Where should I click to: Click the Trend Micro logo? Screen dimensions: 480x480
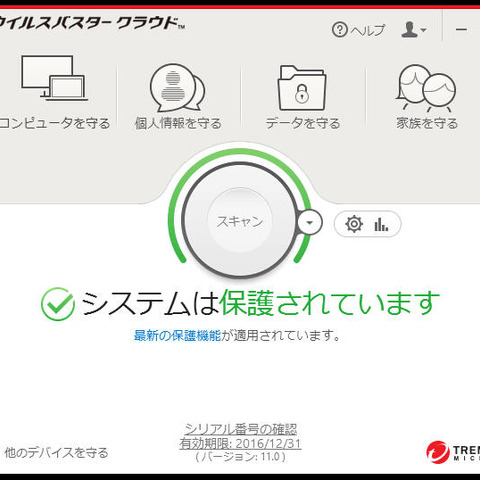click(453, 452)
